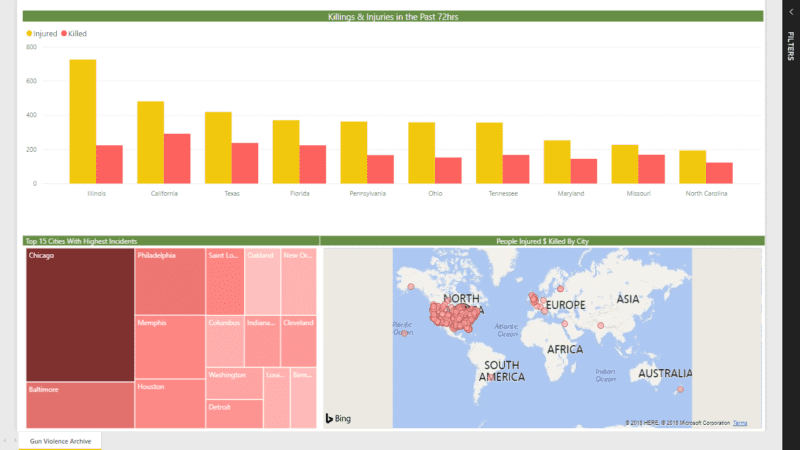Select Texas yellow Injured bar
The height and width of the screenshot is (450, 800).
click(x=218, y=147)
